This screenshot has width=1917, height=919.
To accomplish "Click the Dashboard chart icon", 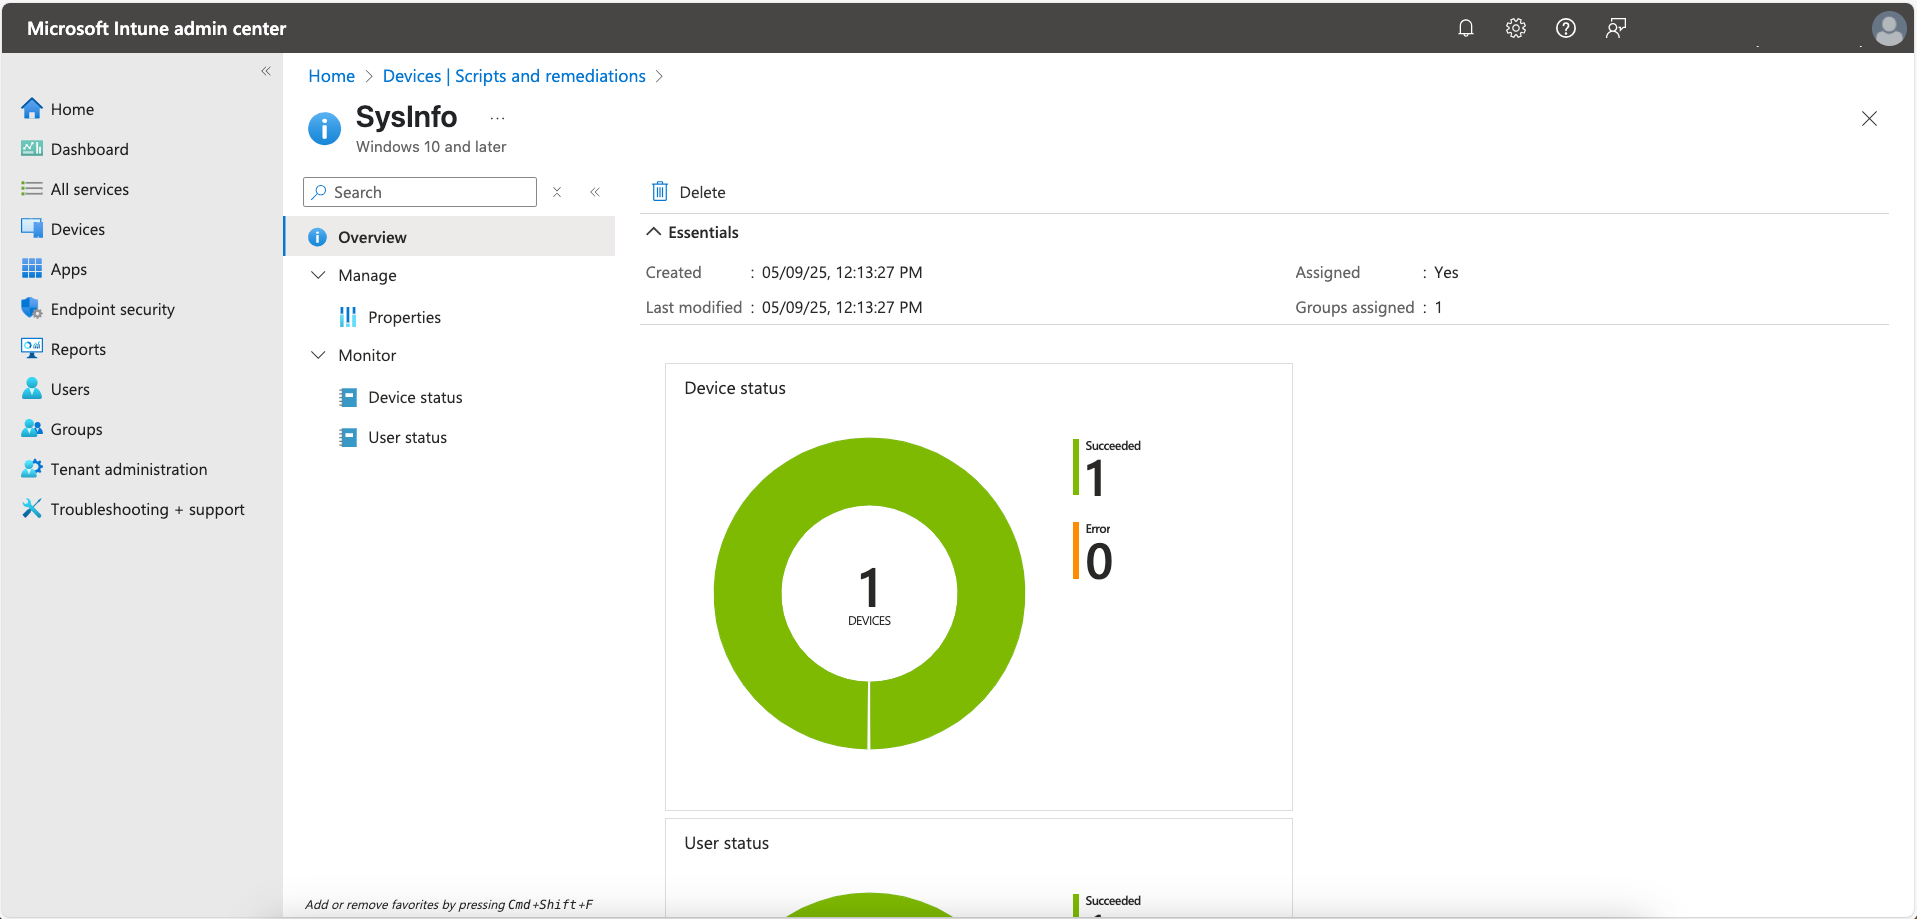I will [x=32, y=148].
